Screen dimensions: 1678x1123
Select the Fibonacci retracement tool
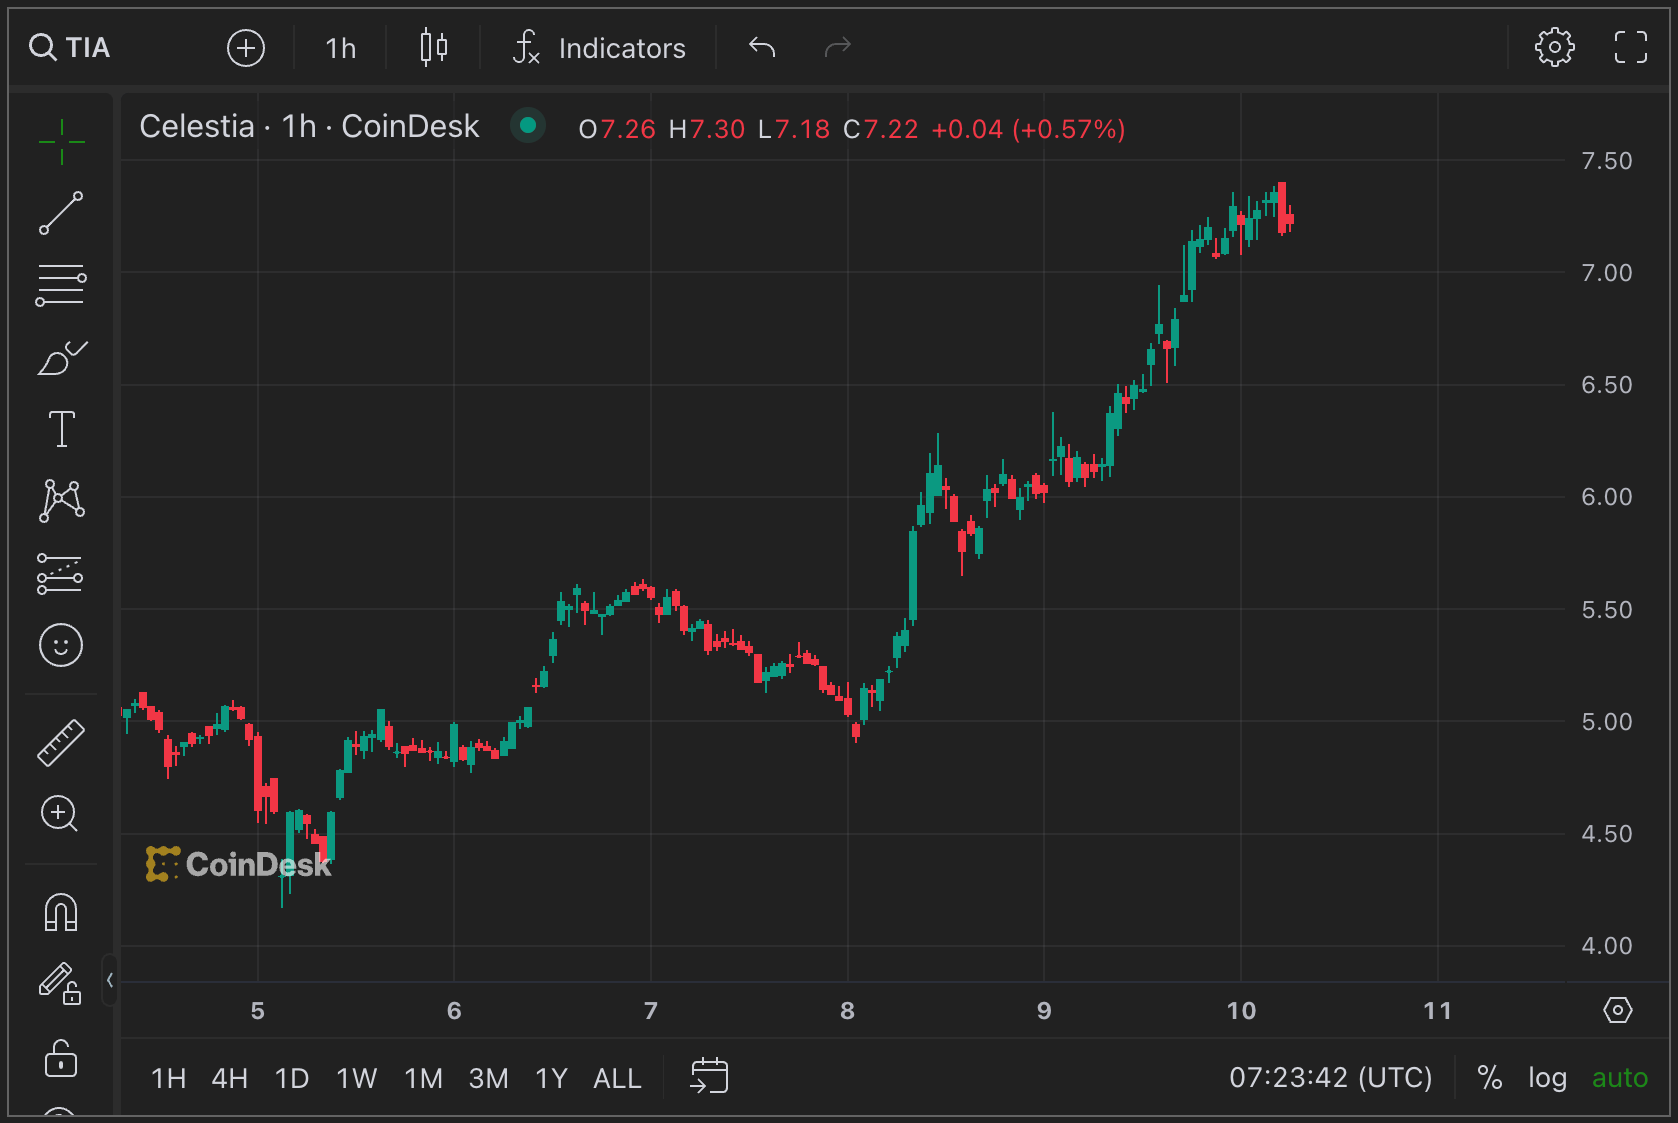(62, 285)
